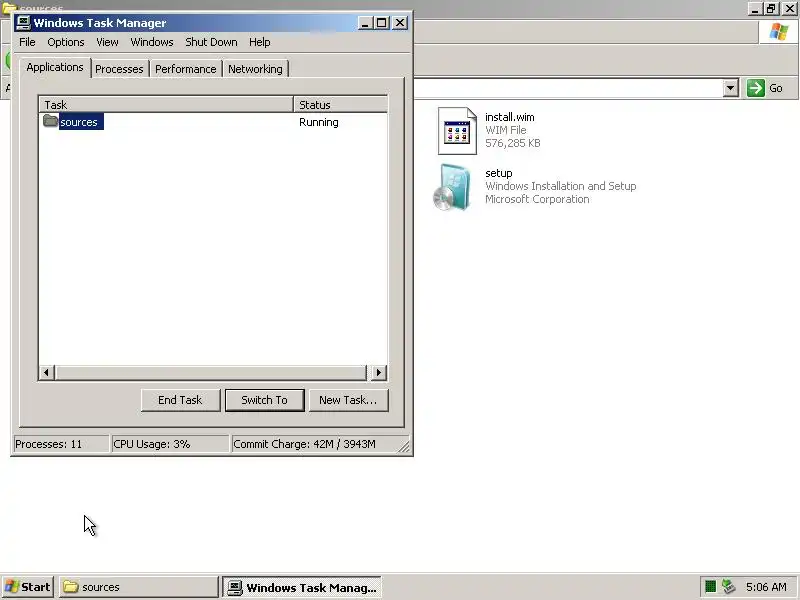
Task: Click the Windows flag logo in Explorer
Action: (x=779, y=32)
